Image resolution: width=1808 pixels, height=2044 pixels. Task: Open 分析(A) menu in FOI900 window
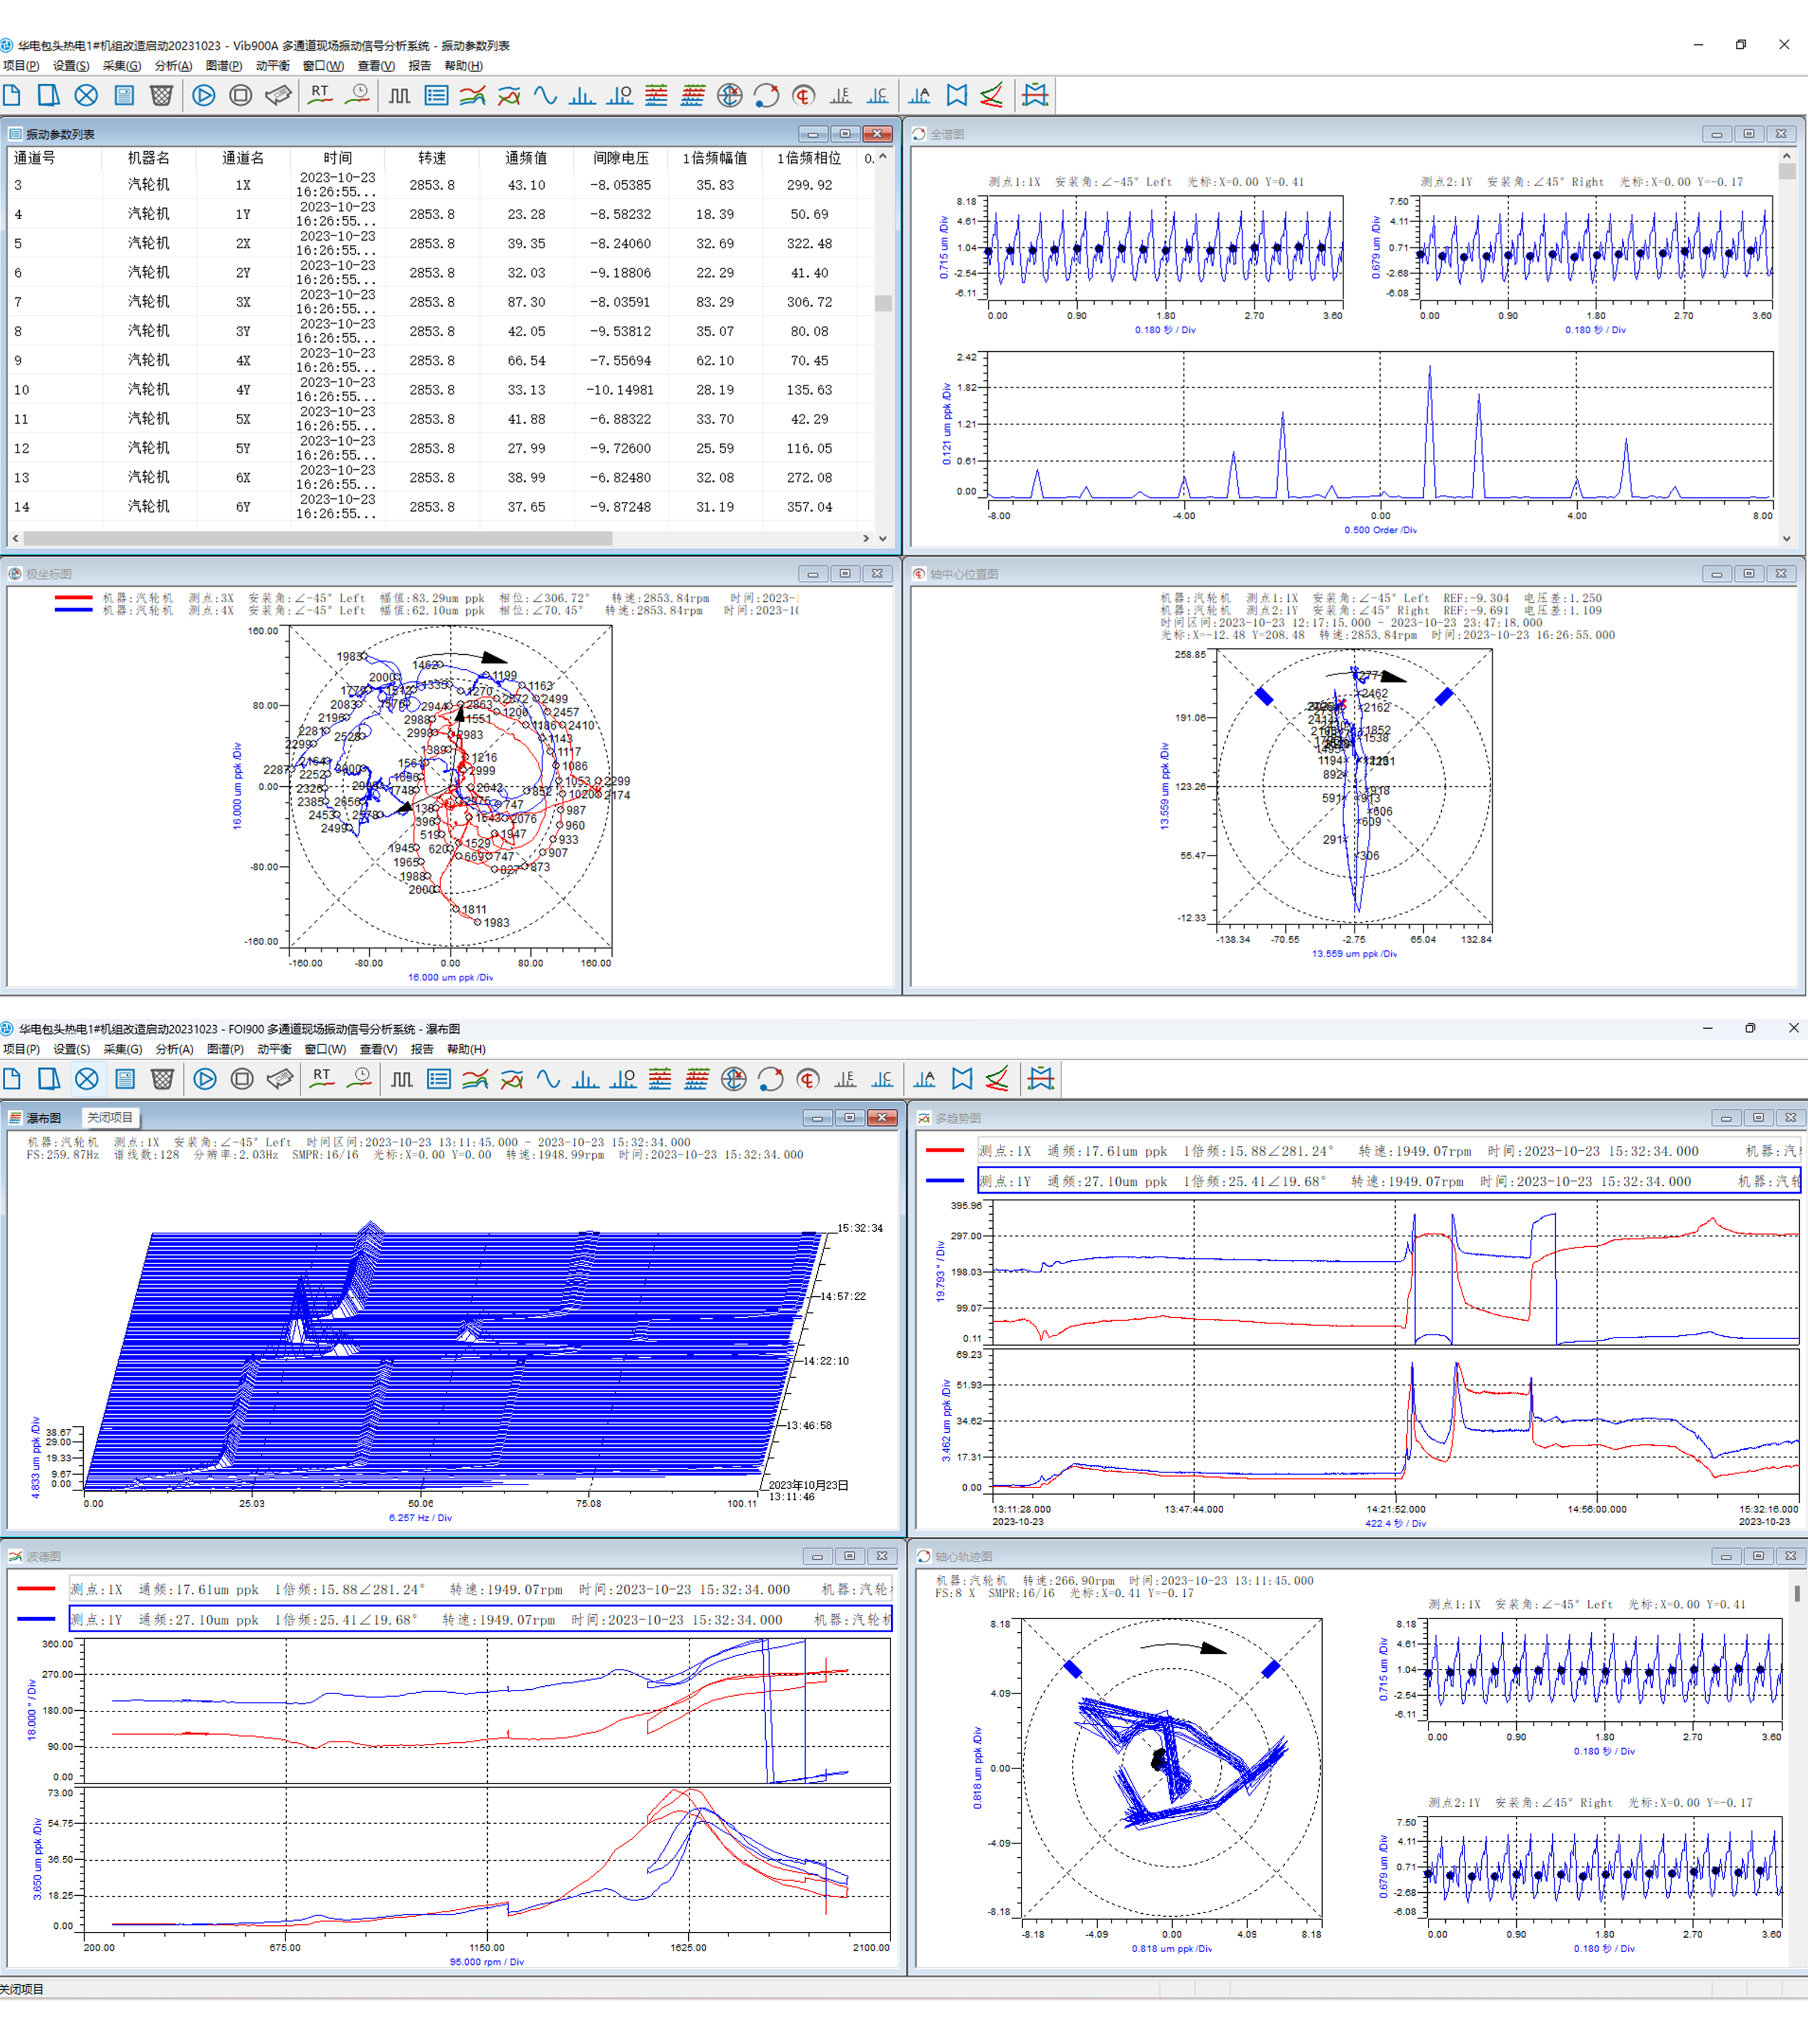coord(174,1049)
